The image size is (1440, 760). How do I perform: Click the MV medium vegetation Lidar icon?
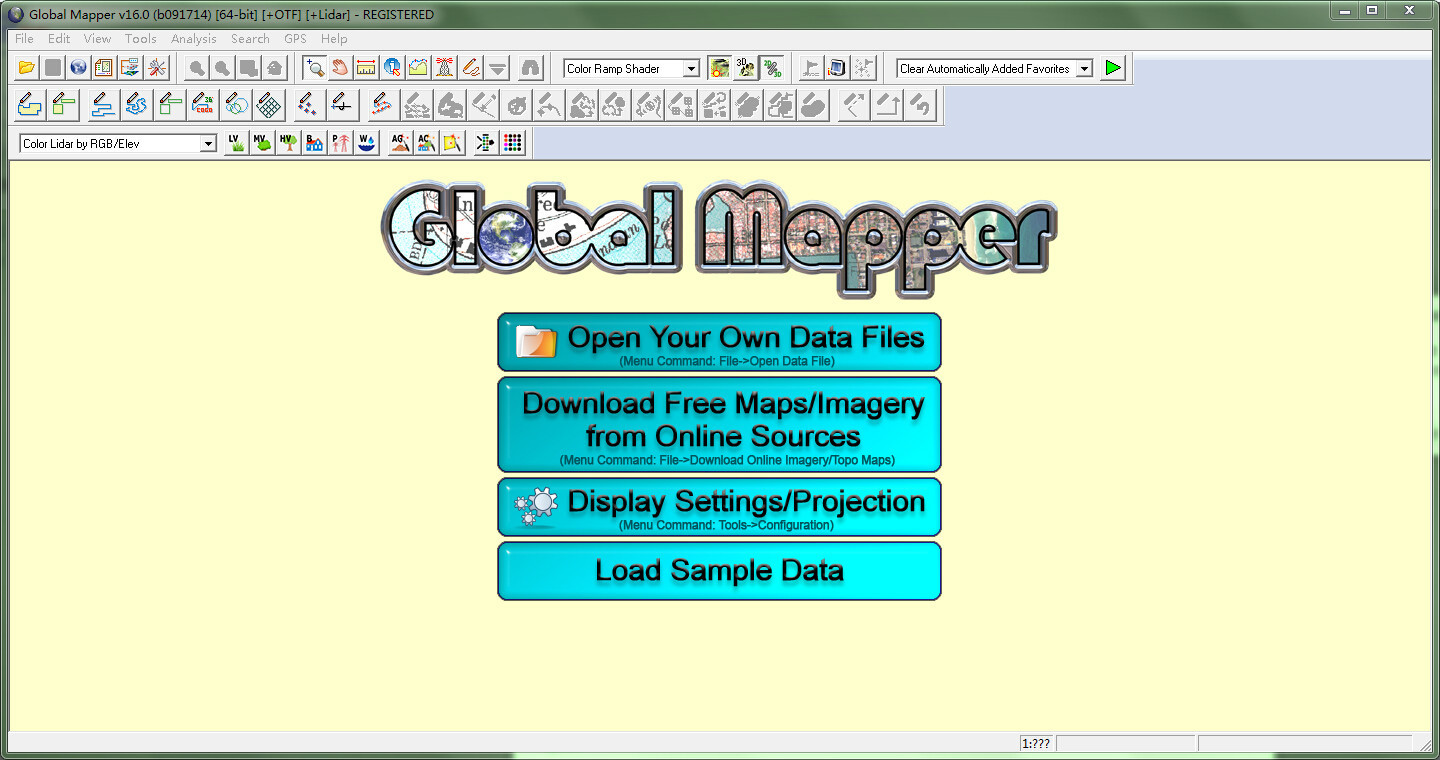click(262, 143)
